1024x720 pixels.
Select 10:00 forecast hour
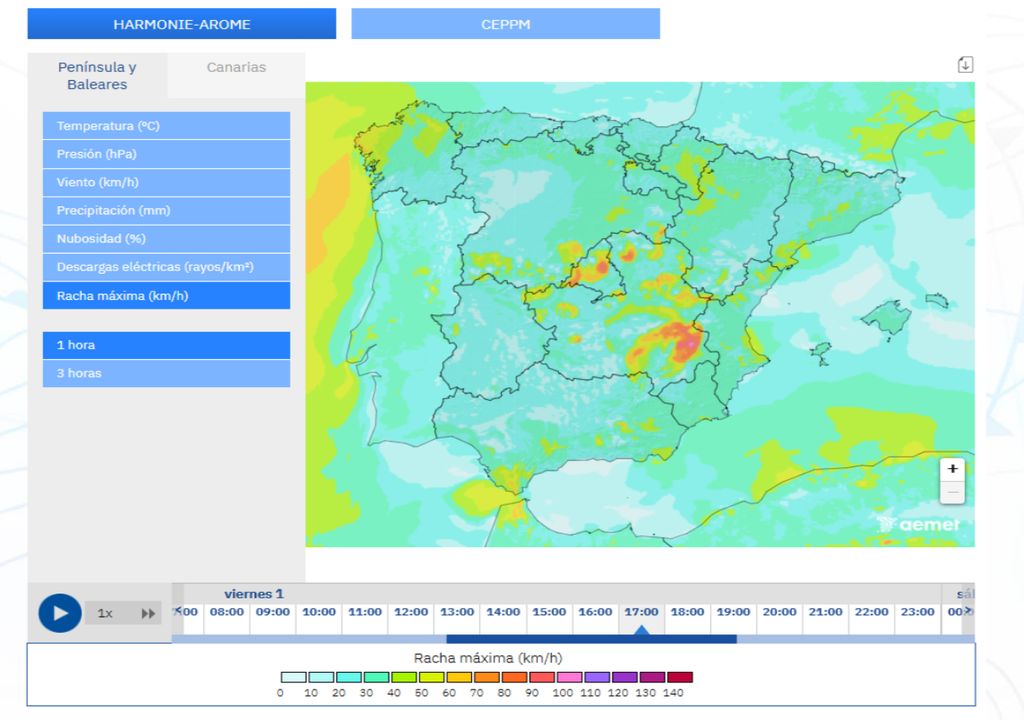pyautogui.click(x=319, y=612)
